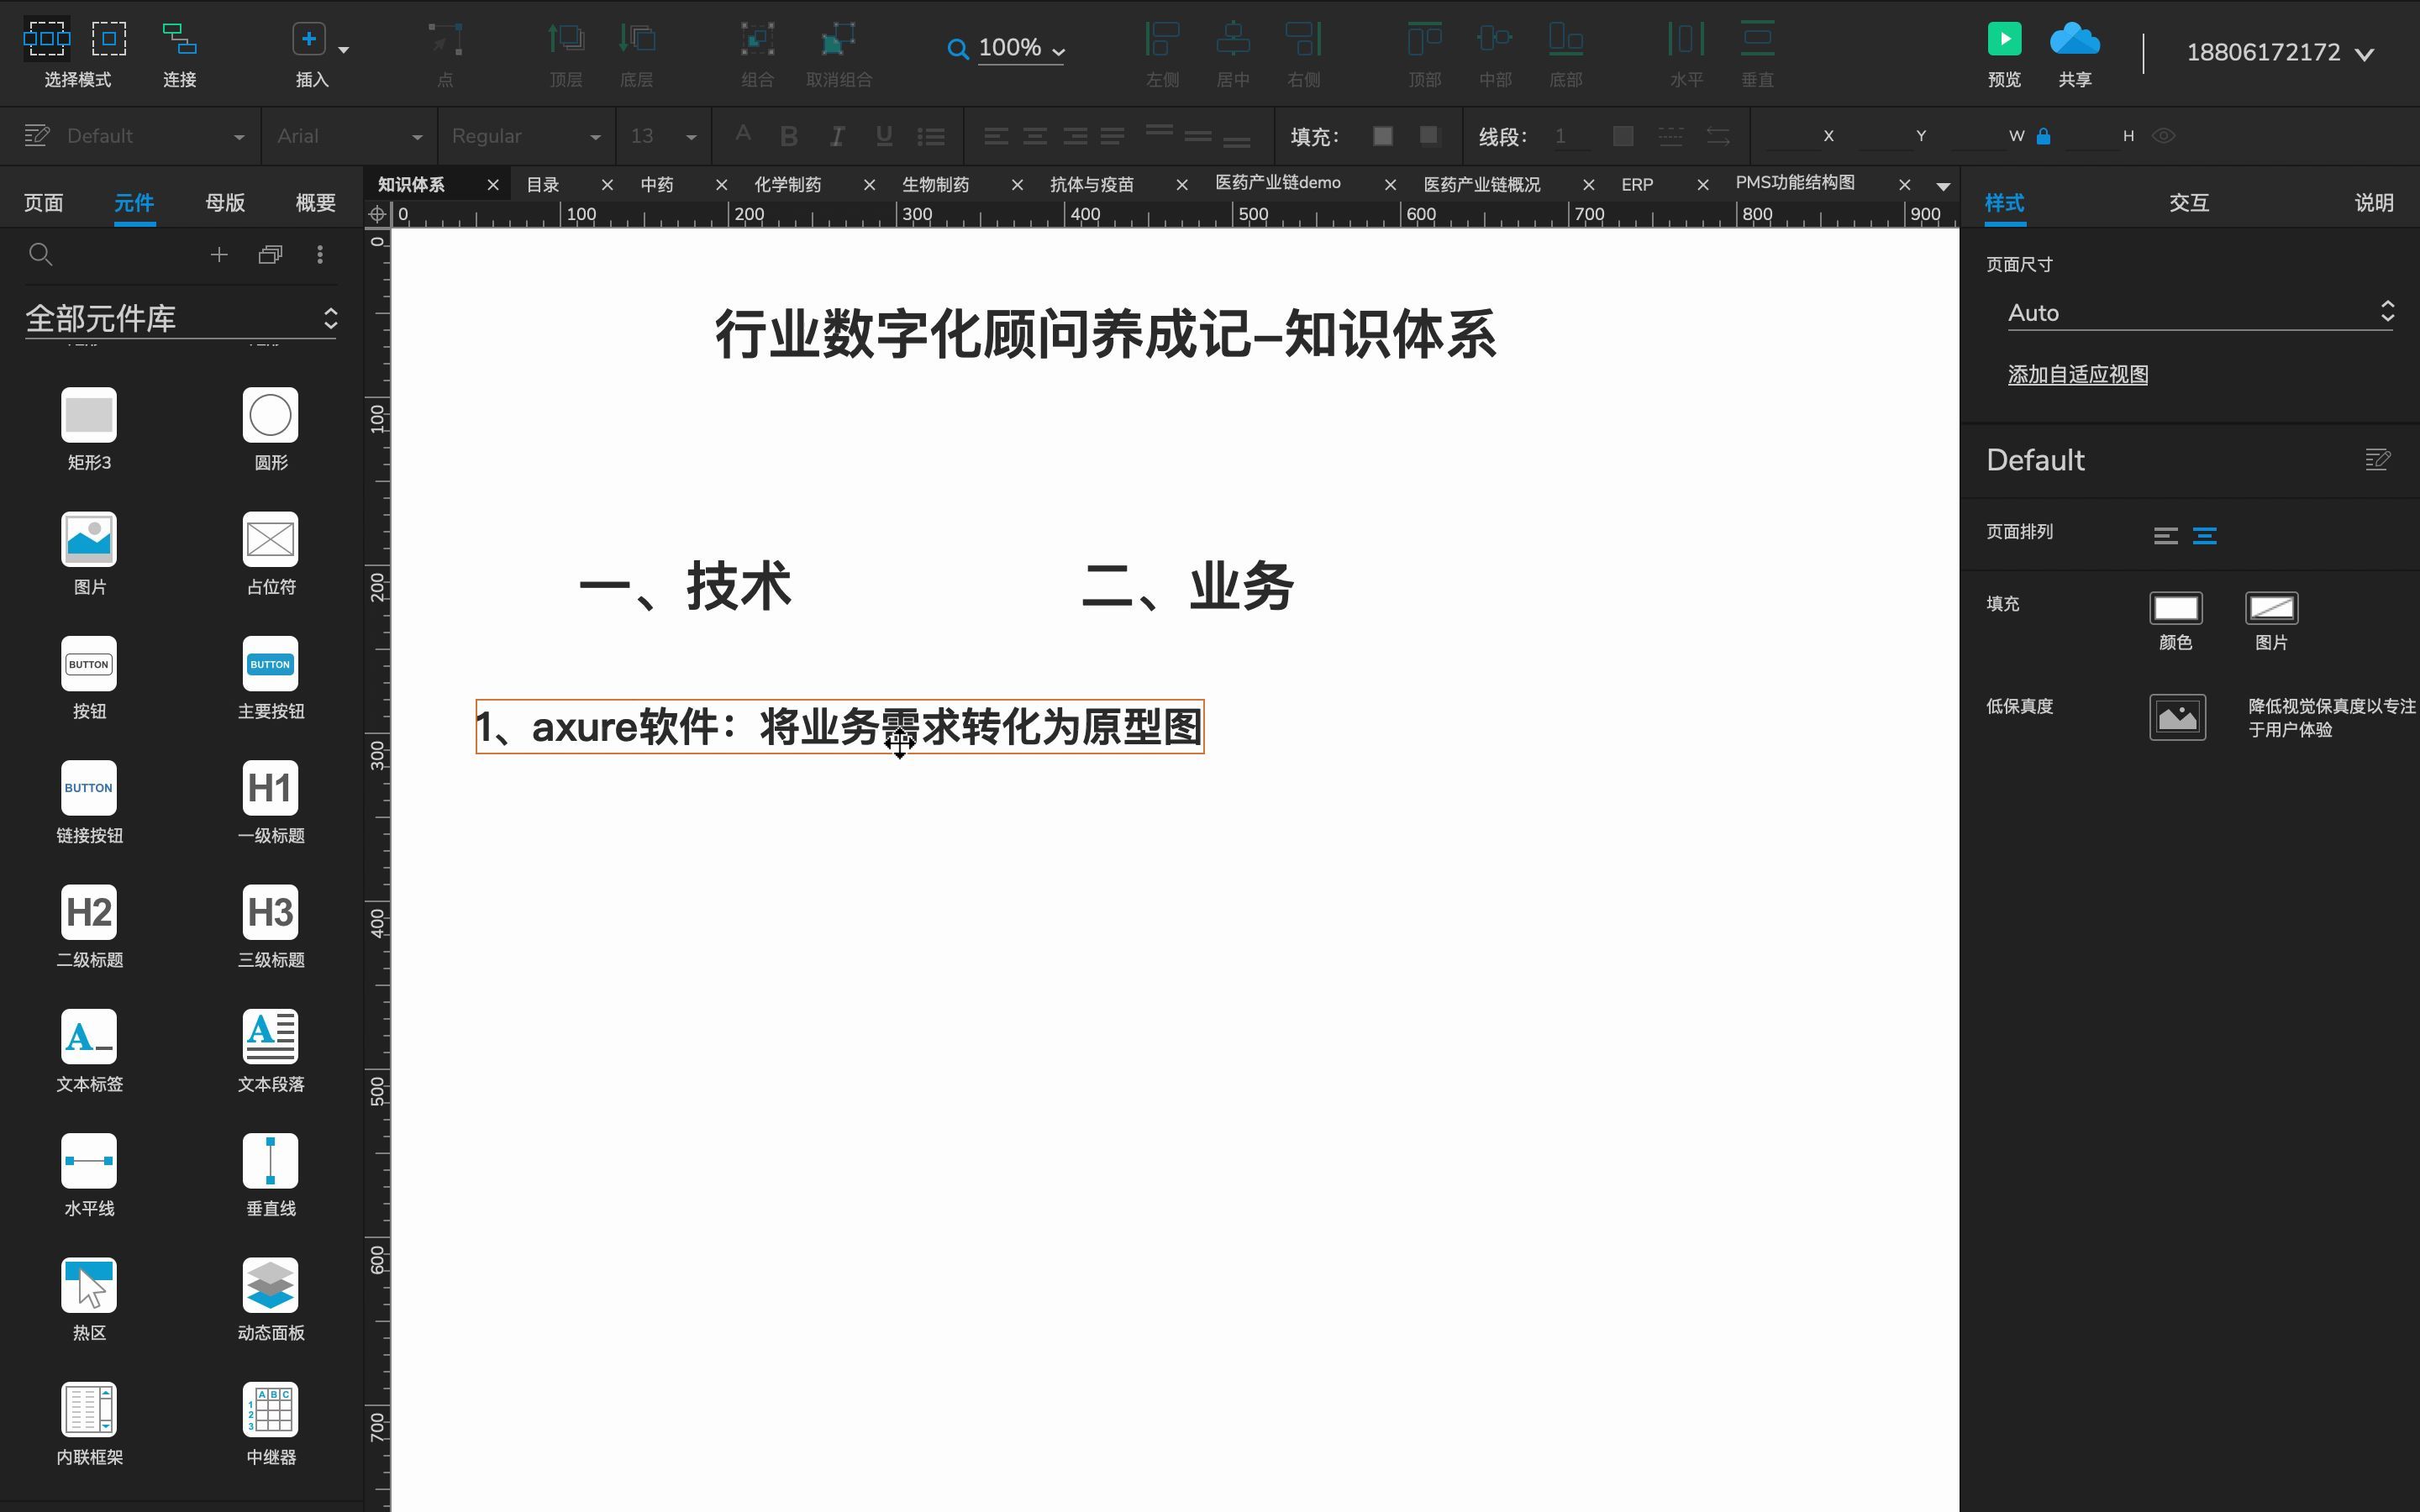This screenshot has width=2420, height=1512.
Task: Click the 添加自适应视图 link
Action: pos(2078,375)
